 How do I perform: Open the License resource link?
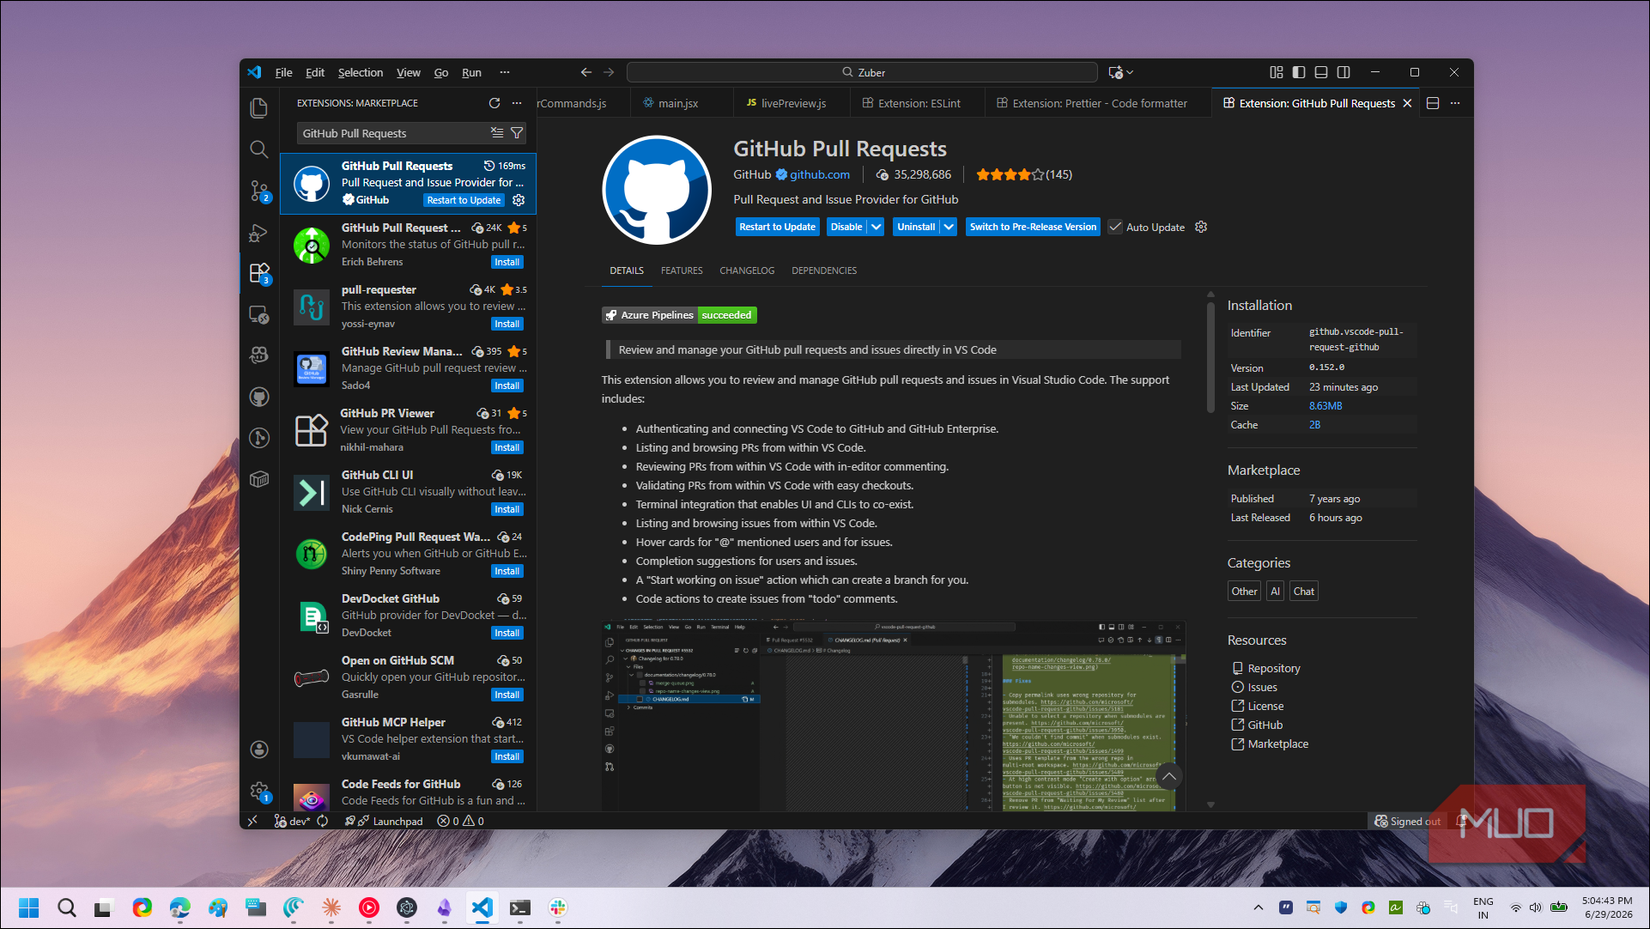[x=1265, y=706]
